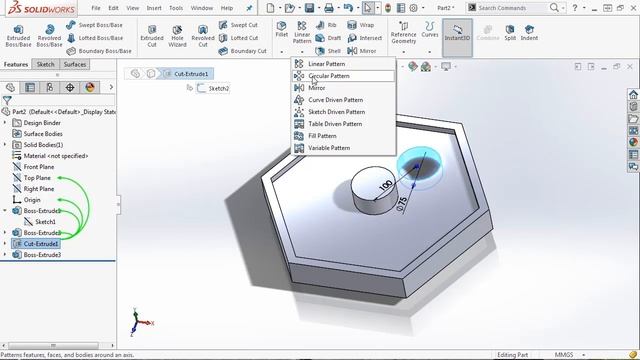The image size is (640, 360).
Task: Open Reference Geometry tools
Action: coord(403,32)
